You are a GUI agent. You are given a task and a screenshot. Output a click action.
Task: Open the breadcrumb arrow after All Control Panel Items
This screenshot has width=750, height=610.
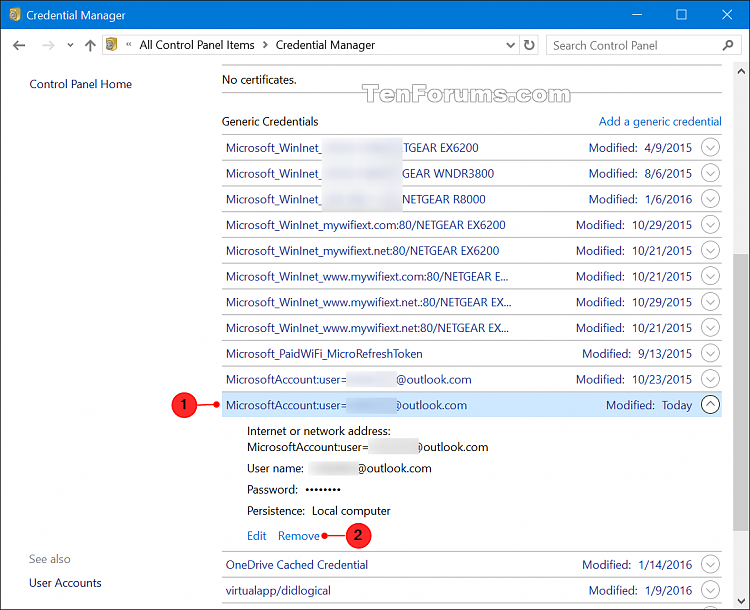coord(265,45)
